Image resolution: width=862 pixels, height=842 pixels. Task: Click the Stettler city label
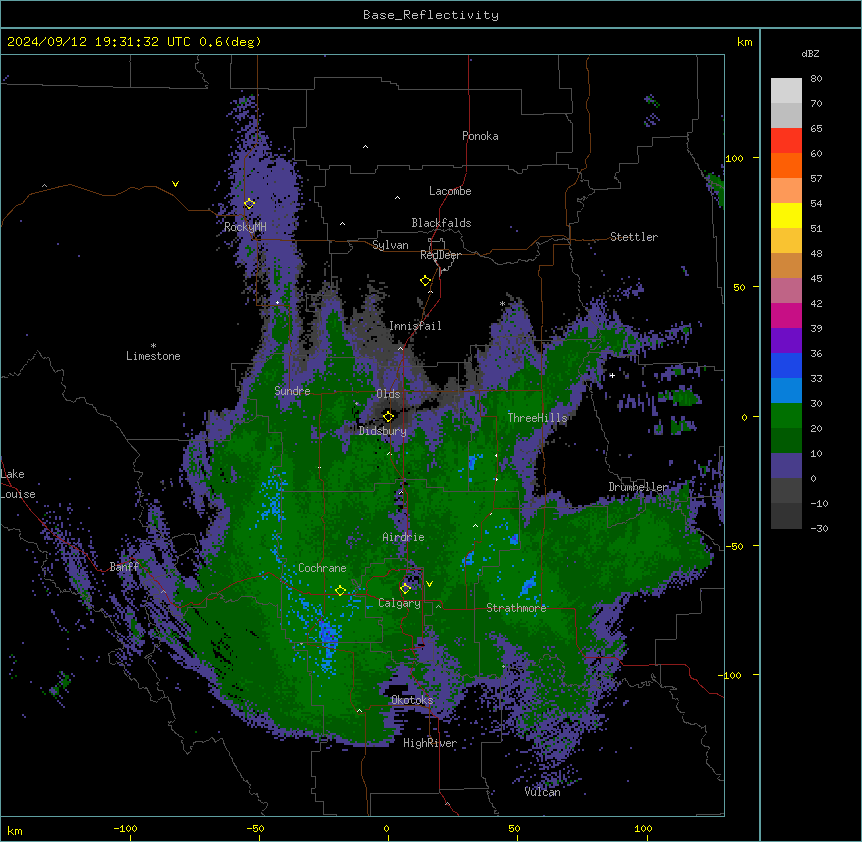pyautogui.click(x=634, y=237)
